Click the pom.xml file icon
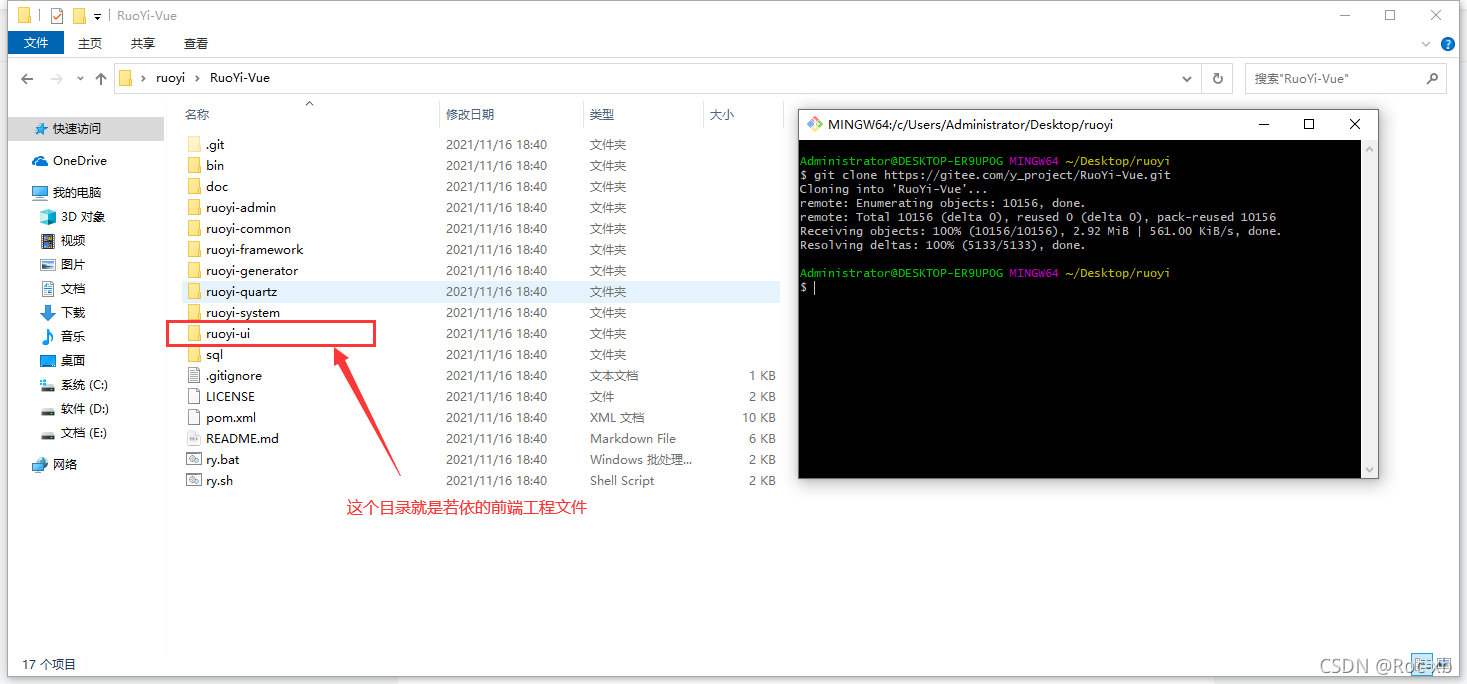Screen dimensions: 1467x684 click(x=194, y=418)
